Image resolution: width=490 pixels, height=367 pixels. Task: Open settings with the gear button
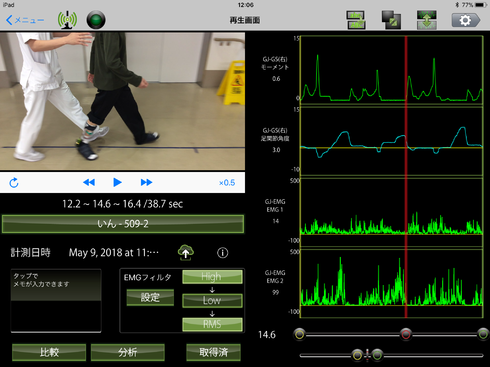pyautogui.click(x=466, y=20)
